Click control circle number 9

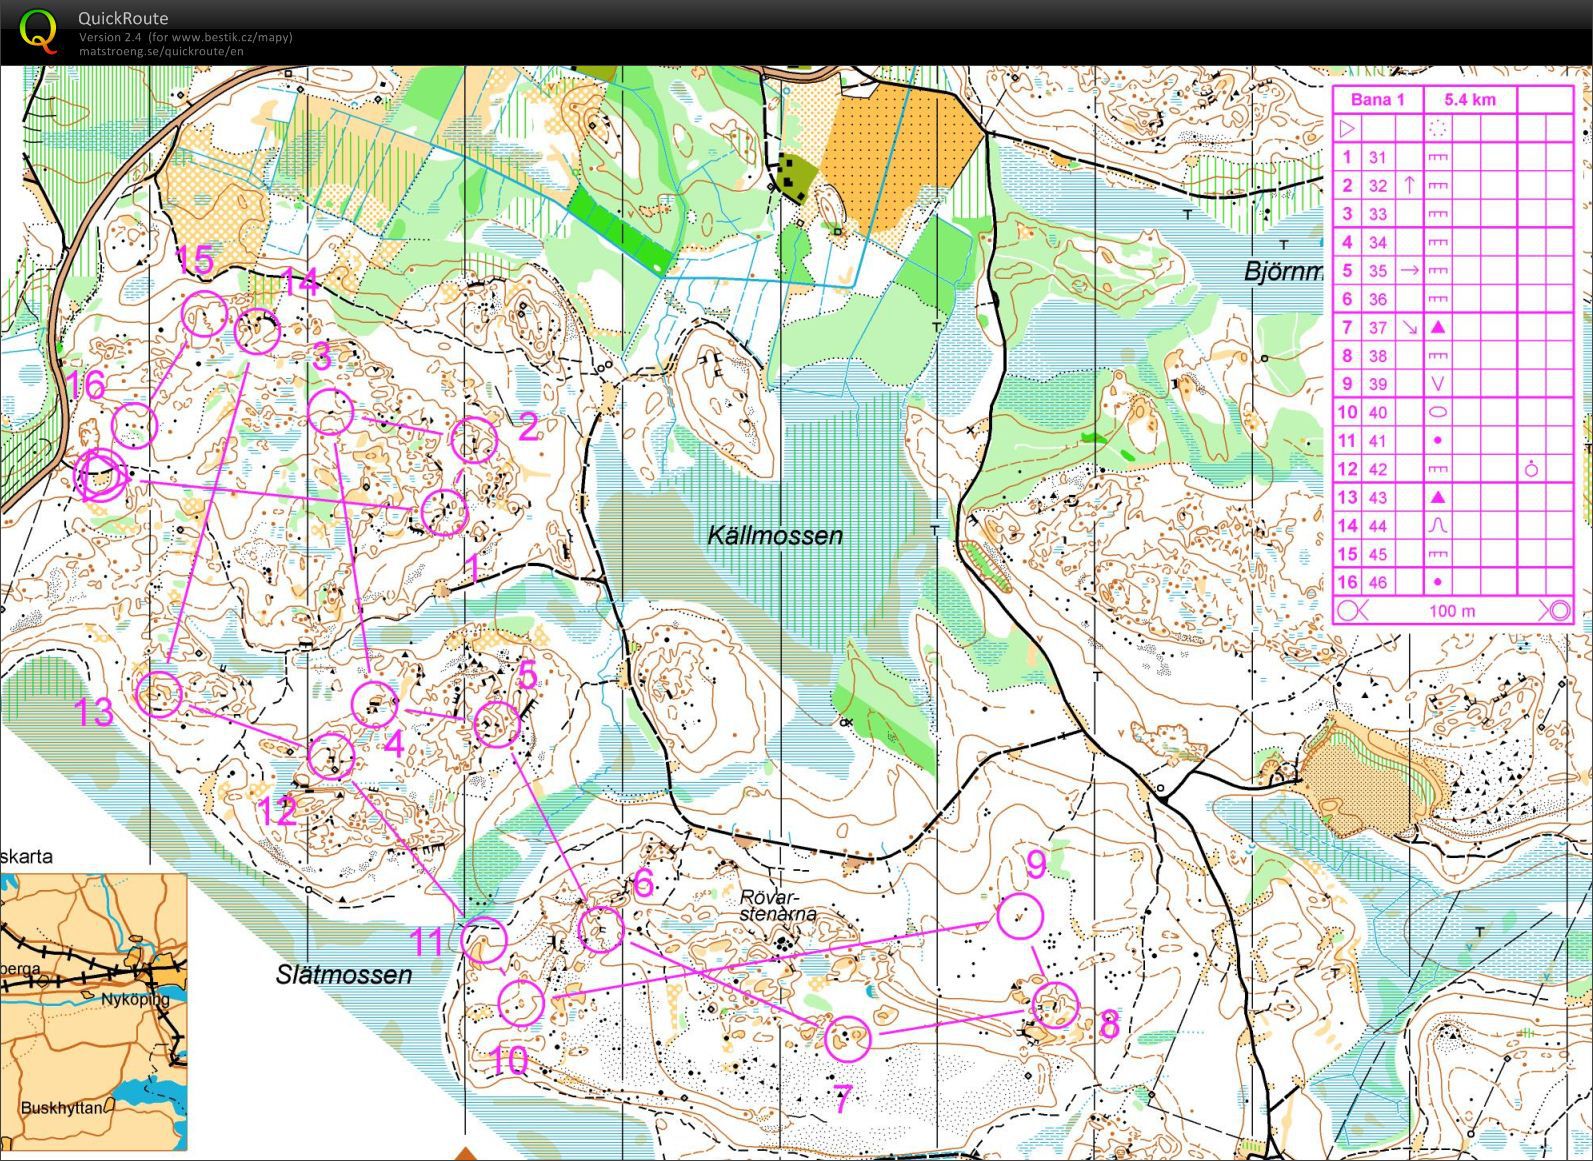click(1020, 916)
